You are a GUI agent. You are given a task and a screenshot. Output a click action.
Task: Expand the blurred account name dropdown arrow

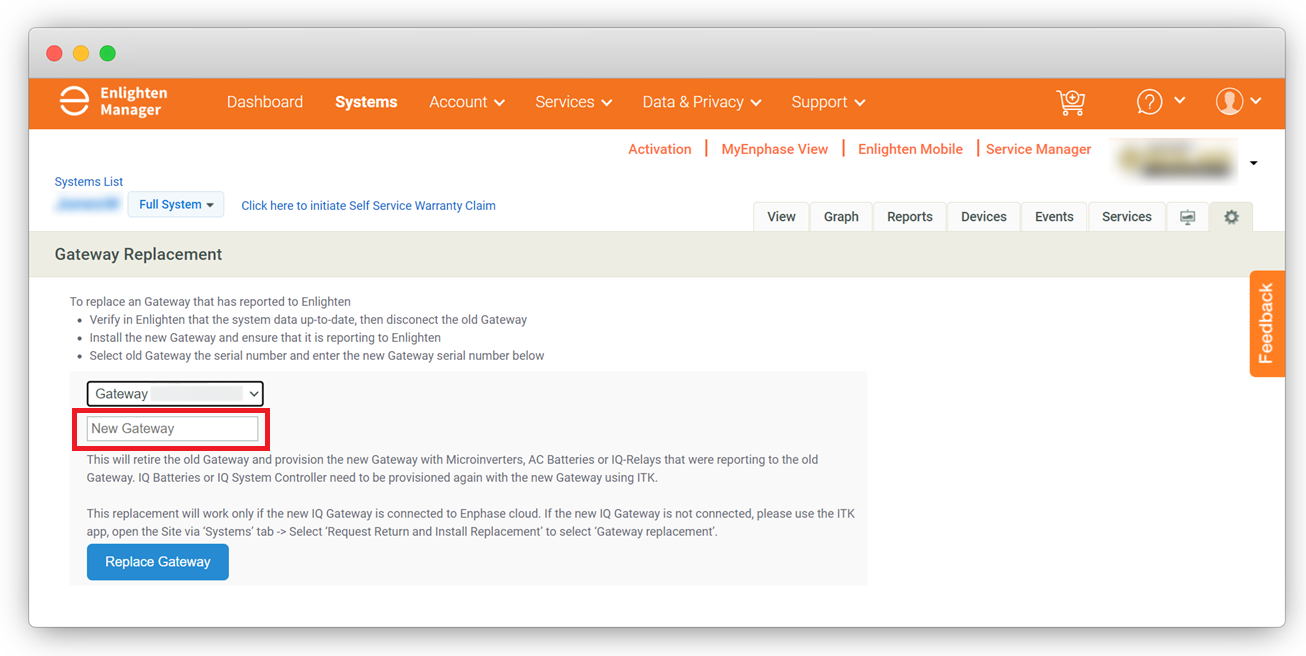click(x=1253, y=163)
